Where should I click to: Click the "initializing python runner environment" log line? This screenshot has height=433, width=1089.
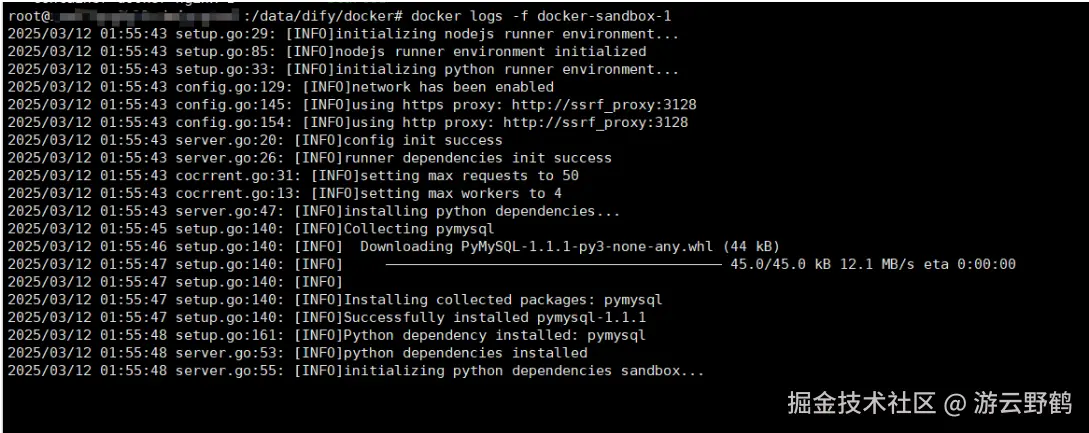tap(507, 69)
